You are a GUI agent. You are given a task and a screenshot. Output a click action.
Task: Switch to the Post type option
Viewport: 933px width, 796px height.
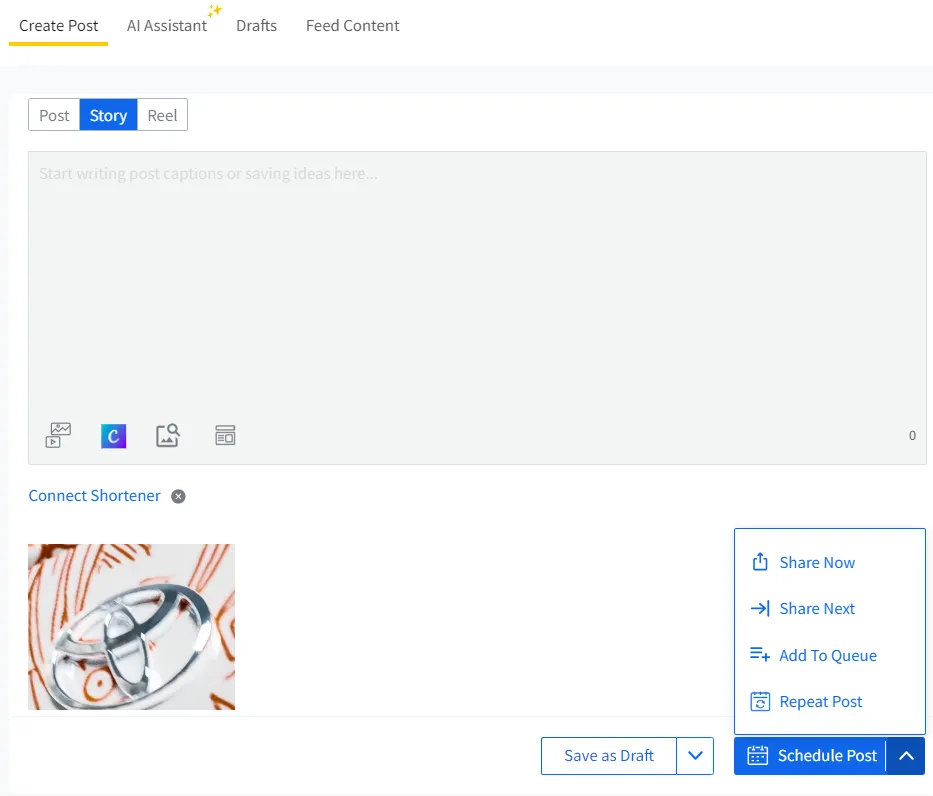(x=54, y=114)
